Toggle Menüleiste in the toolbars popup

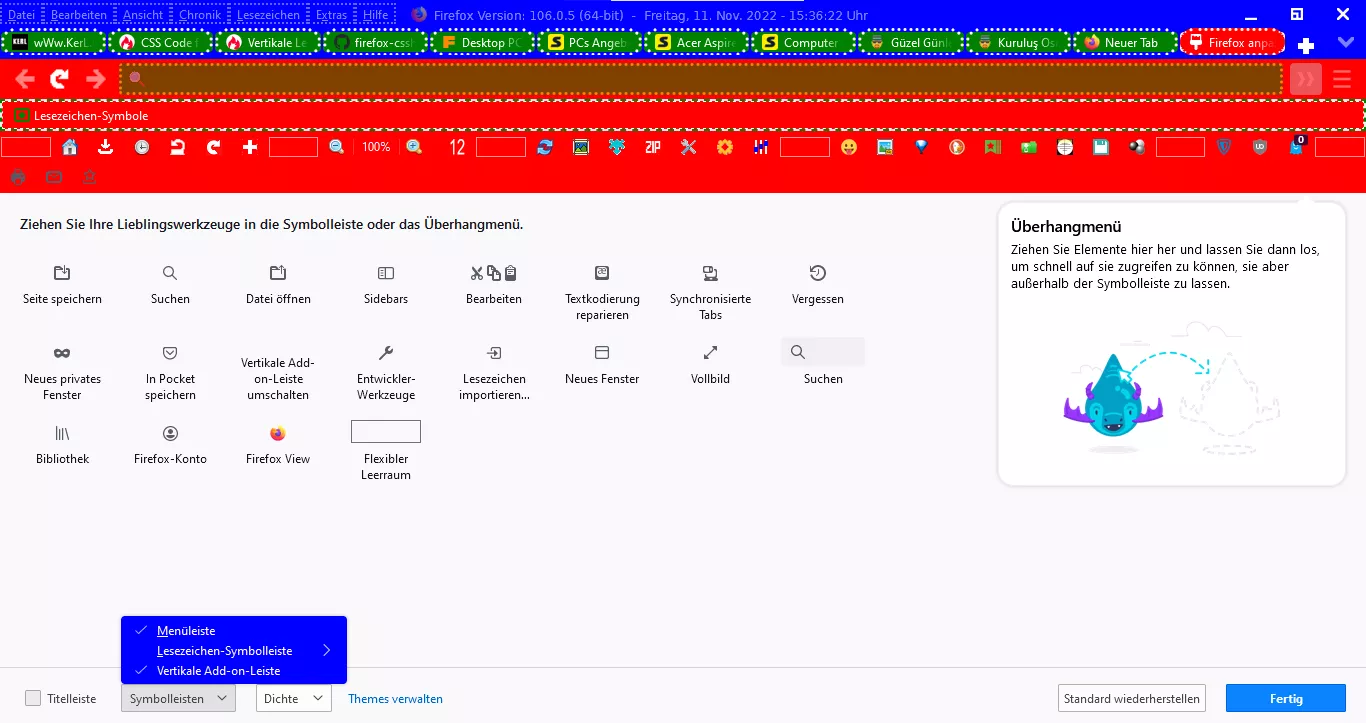click(186, 631)
